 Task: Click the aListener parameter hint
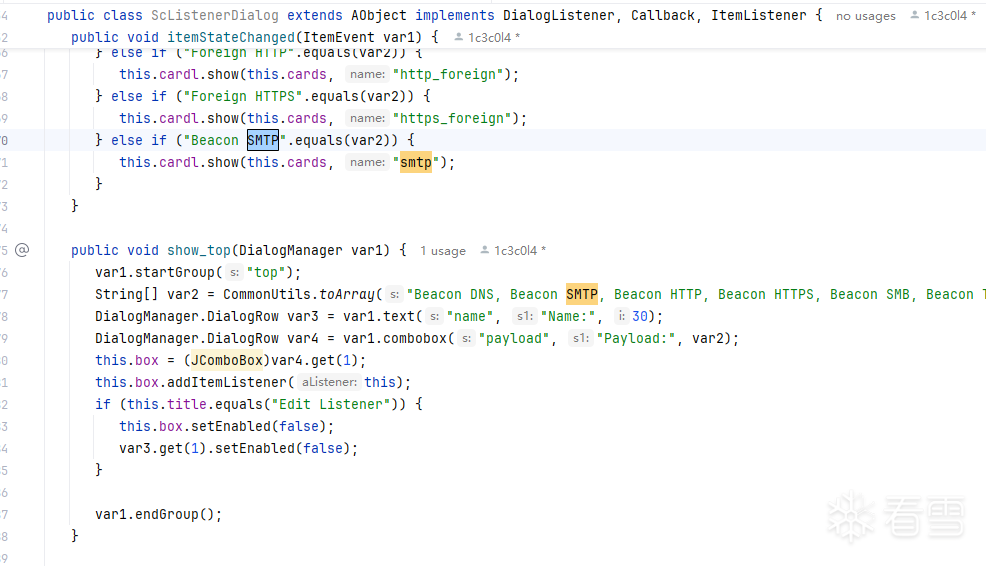tap(329, 382)
